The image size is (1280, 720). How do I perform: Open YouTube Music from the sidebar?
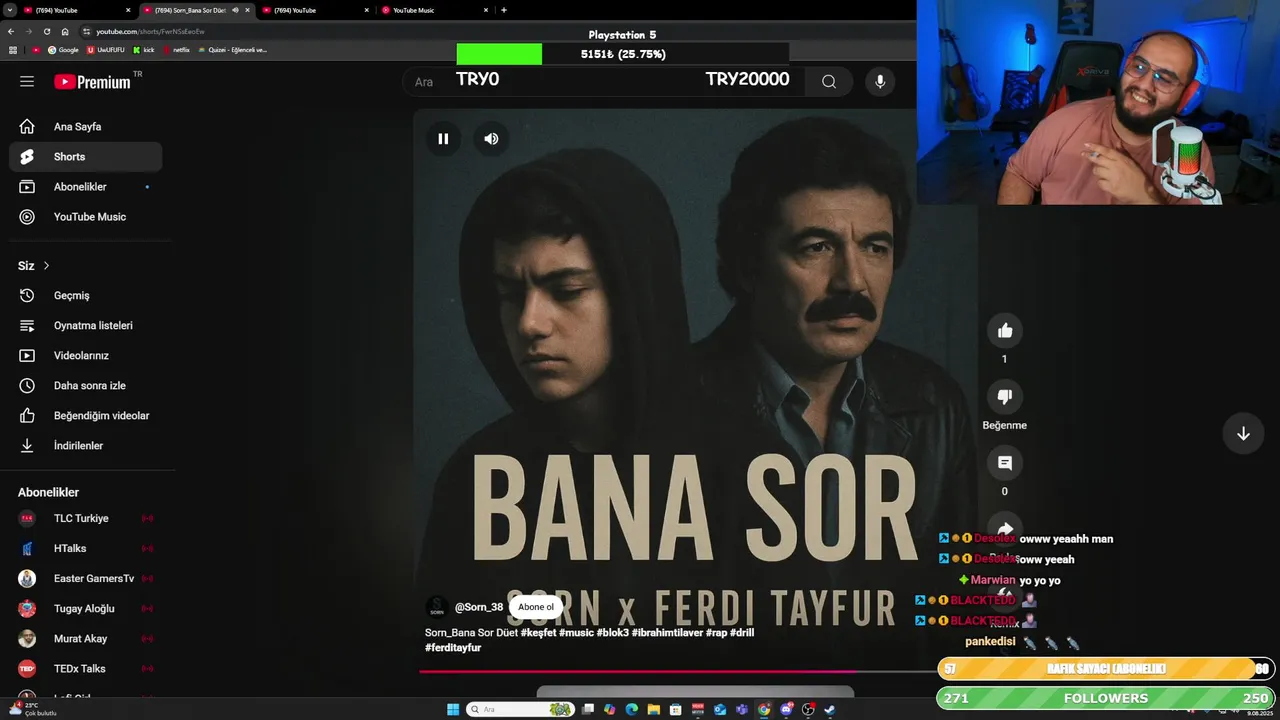click(x=86, y=217)
